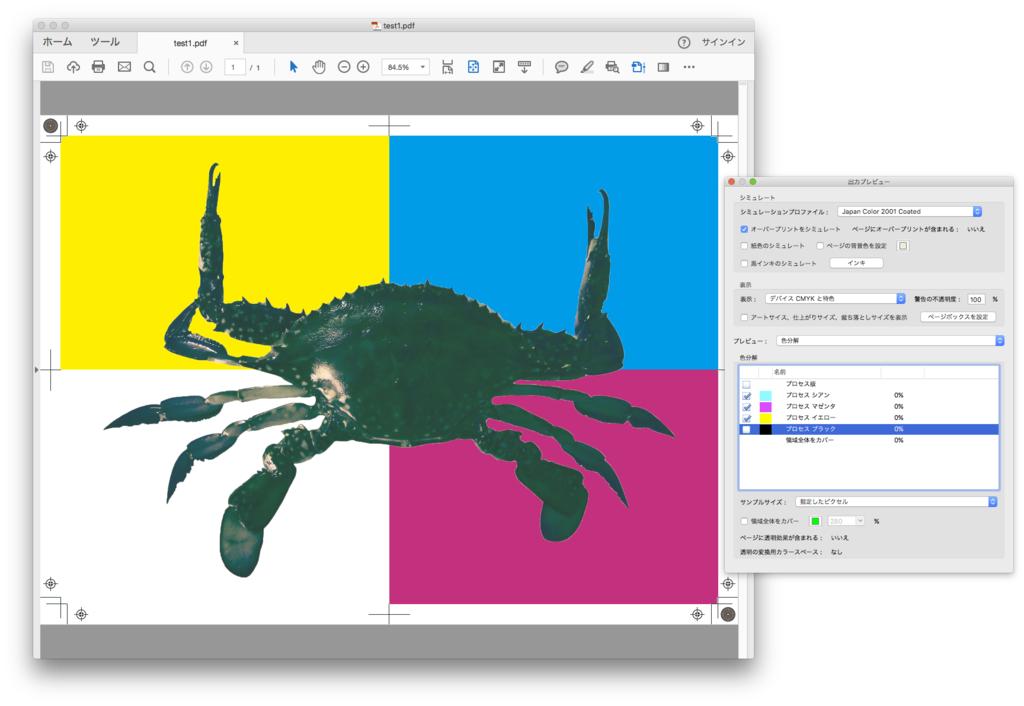Zoom out with minus icon
The height and width of the screenshot is (706, 1024).
tap(344, 67)
